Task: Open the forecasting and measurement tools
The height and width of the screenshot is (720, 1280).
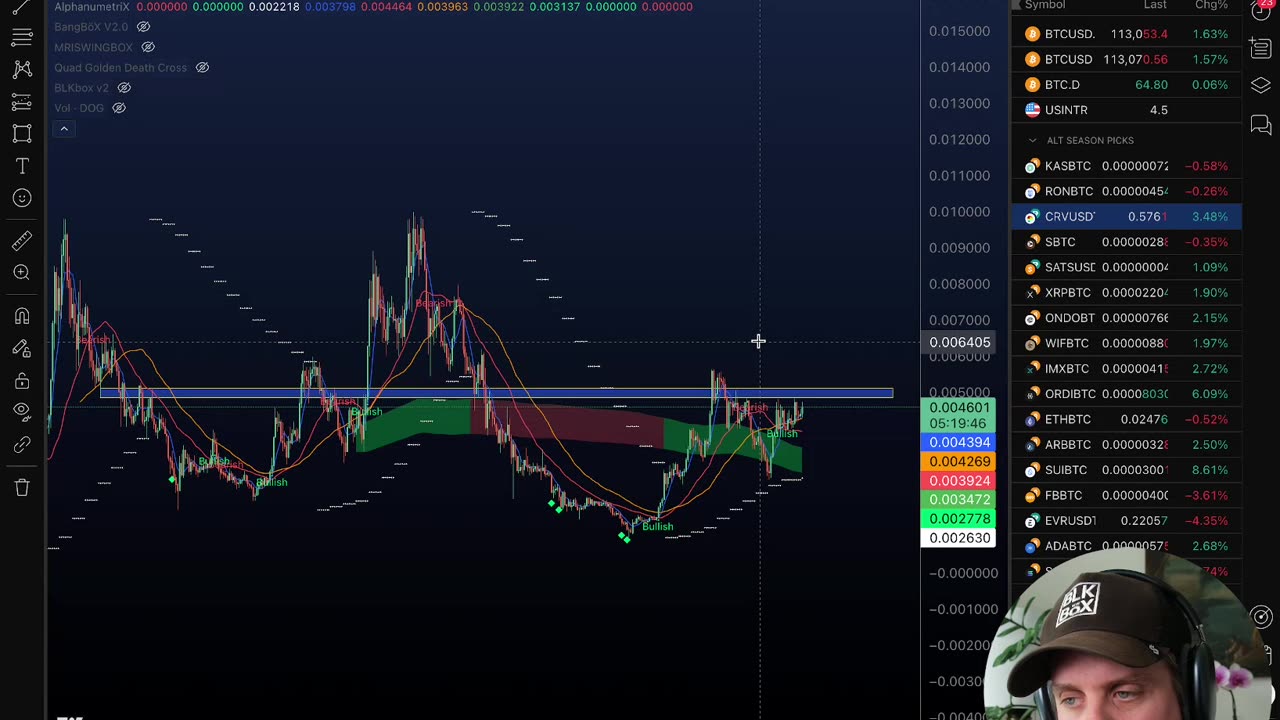Action: pos(22,101)
